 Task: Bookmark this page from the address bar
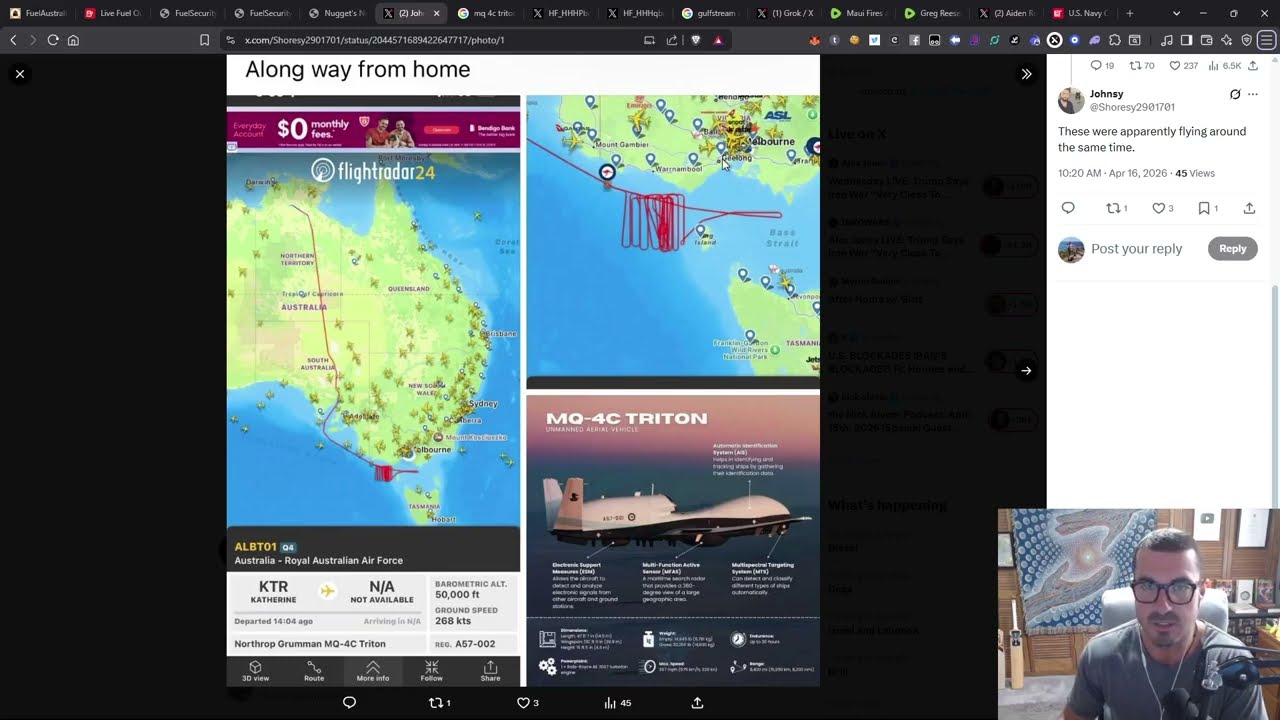click(x=204, y=40)
